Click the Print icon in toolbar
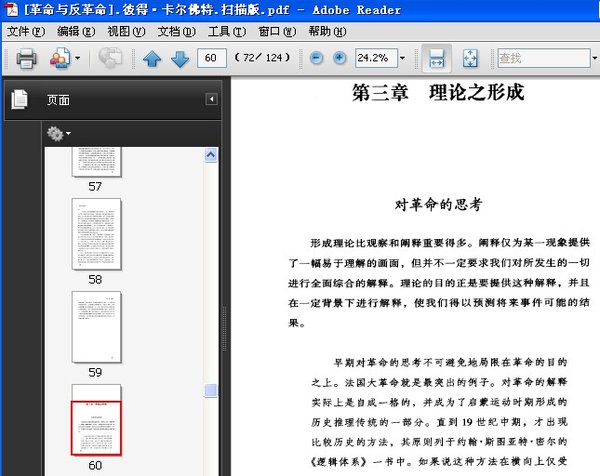 pyautogui.click(x=27, y=59)
